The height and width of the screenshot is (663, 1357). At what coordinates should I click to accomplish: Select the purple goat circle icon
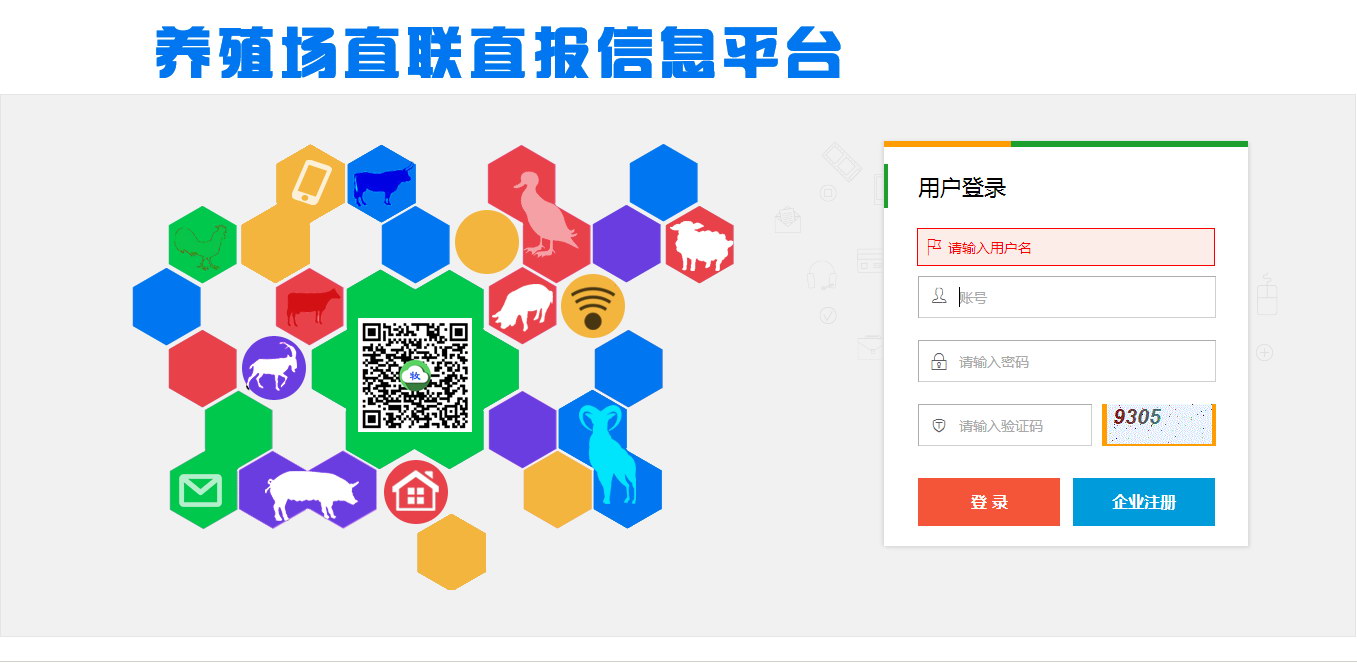(x=274, y=368)
